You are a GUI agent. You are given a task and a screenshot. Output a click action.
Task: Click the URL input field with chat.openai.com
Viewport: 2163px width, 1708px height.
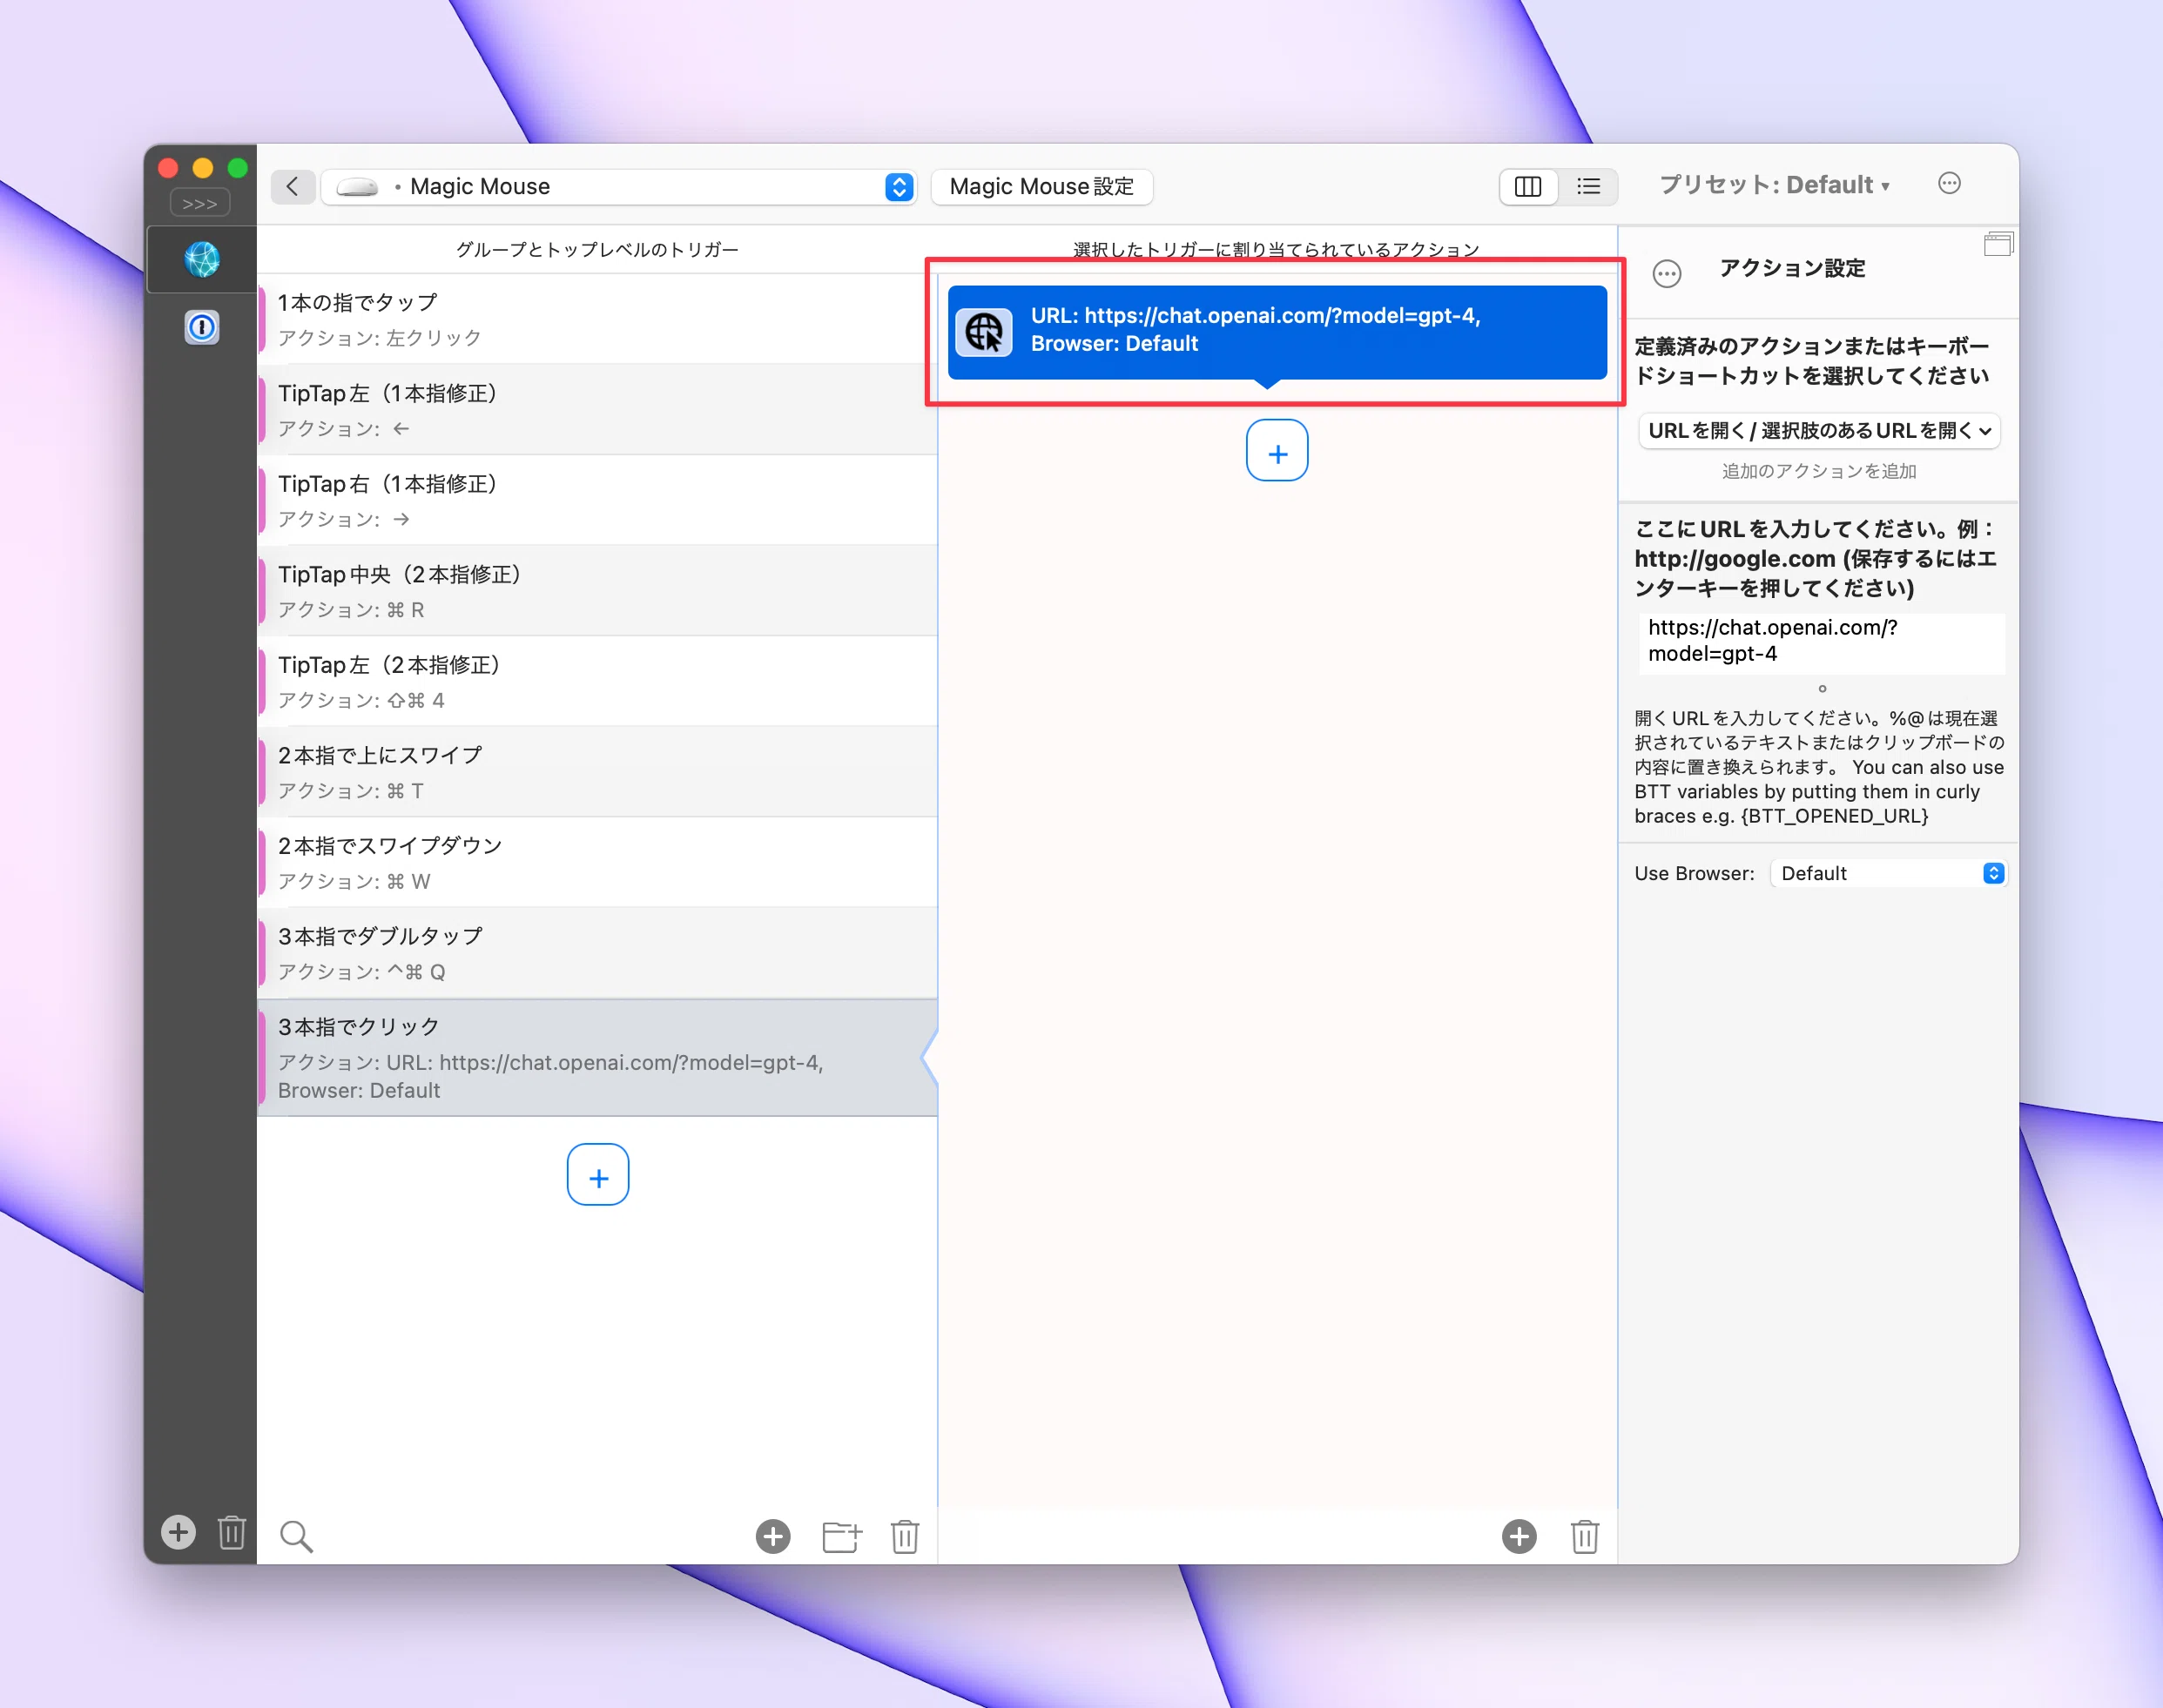click(1821, 642)
